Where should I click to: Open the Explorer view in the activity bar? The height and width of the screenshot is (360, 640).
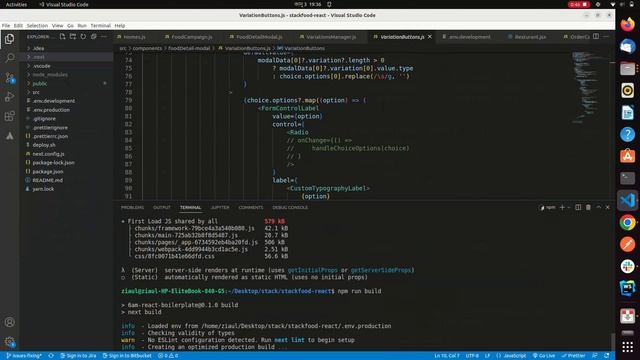click(x=9, y=39)
